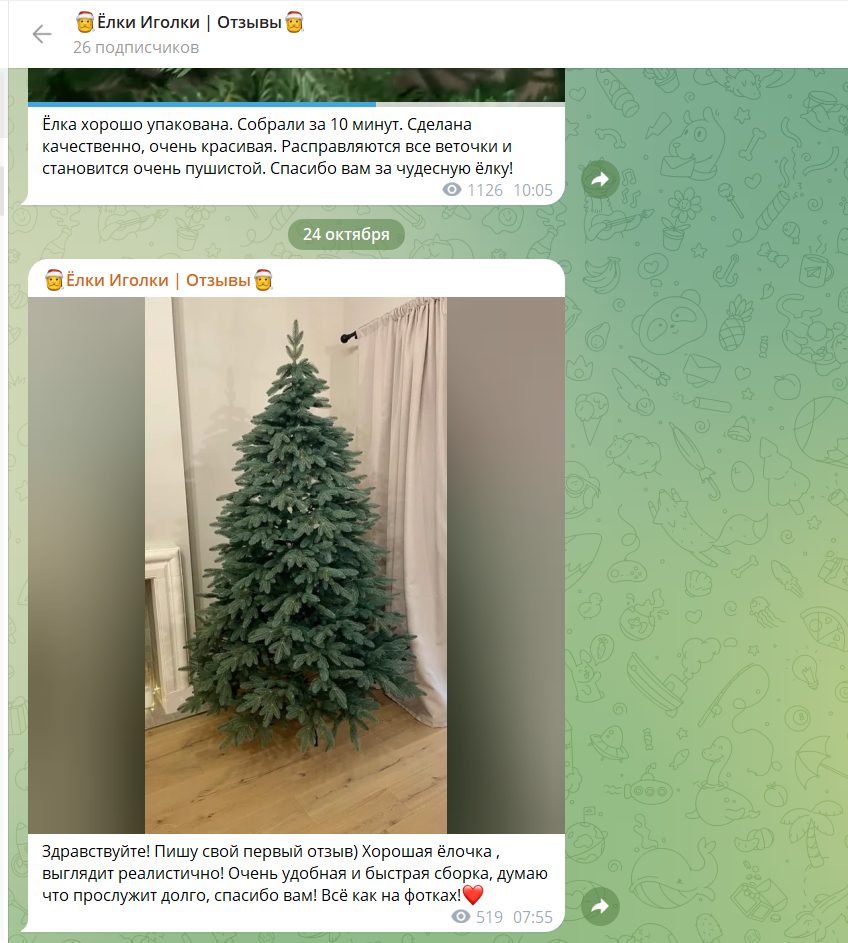Viewport: 848px width, 943px height.
Task: Select the Ёлка хорошо упакована message text
Action: (277, 146)
